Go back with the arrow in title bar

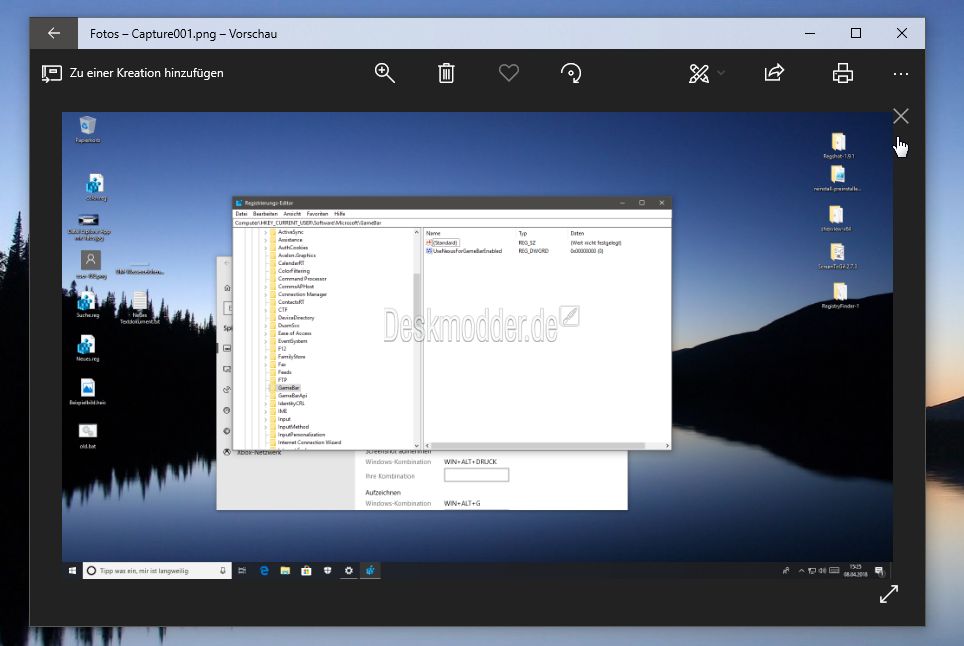53,33
